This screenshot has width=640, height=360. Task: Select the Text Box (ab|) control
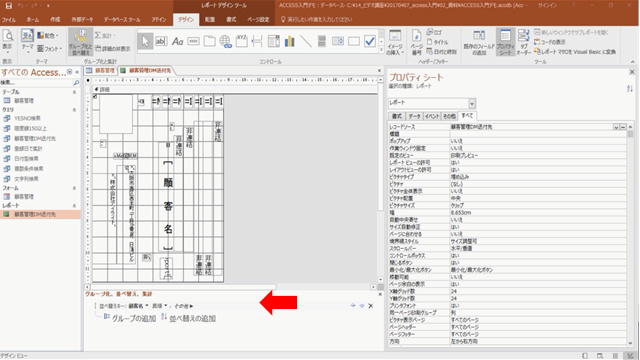[161, 41]
